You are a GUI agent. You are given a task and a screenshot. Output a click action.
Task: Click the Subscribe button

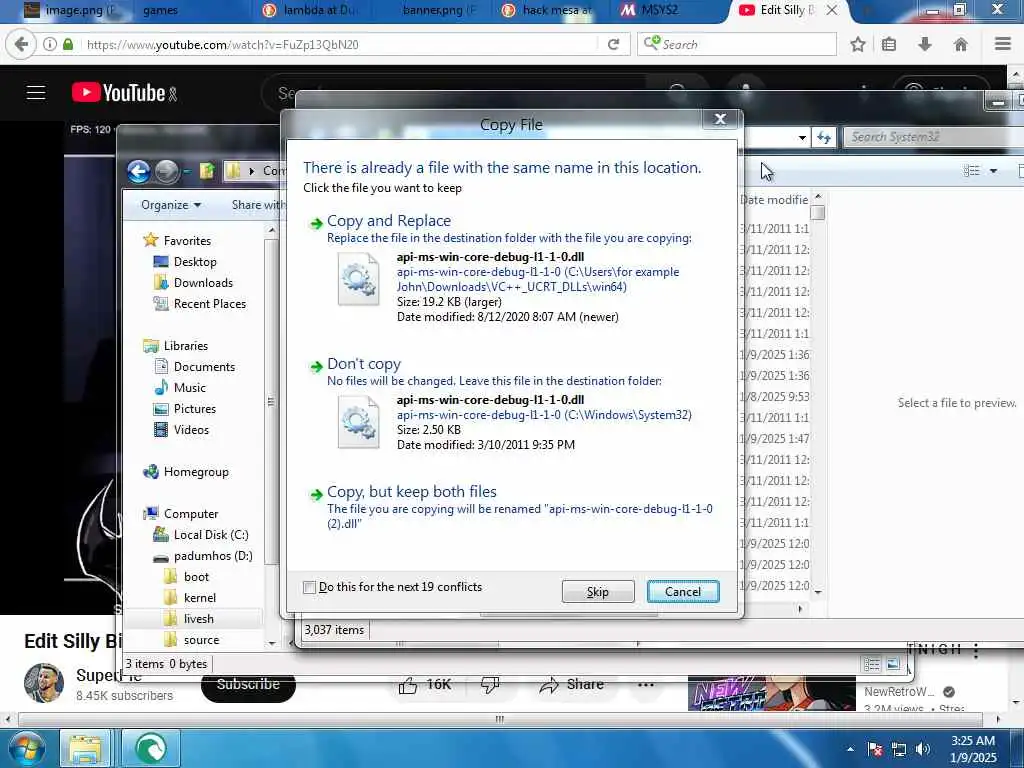click(248, 684)
